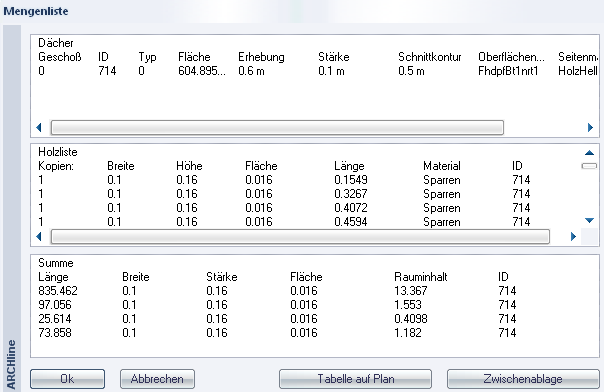
Task: Click the ARCHline vertical sidebar label
Action: tap(11, 365)
